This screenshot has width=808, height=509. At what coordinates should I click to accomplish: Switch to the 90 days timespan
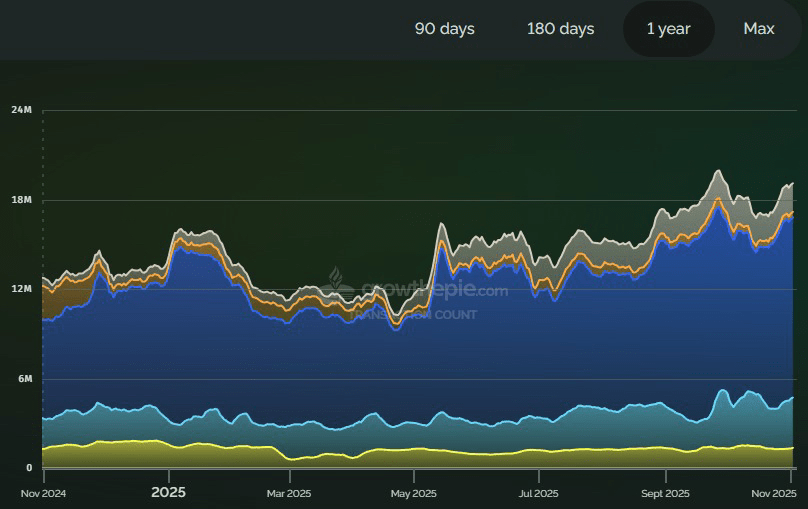point(444,29)
